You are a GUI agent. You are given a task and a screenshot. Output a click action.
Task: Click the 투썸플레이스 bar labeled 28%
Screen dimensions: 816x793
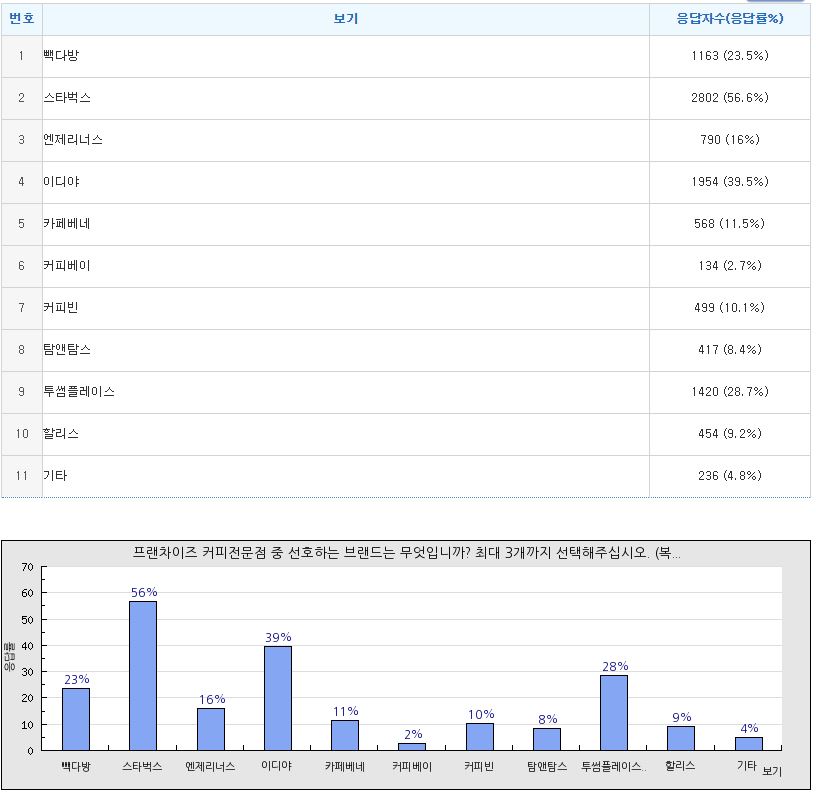coord(614,712)
